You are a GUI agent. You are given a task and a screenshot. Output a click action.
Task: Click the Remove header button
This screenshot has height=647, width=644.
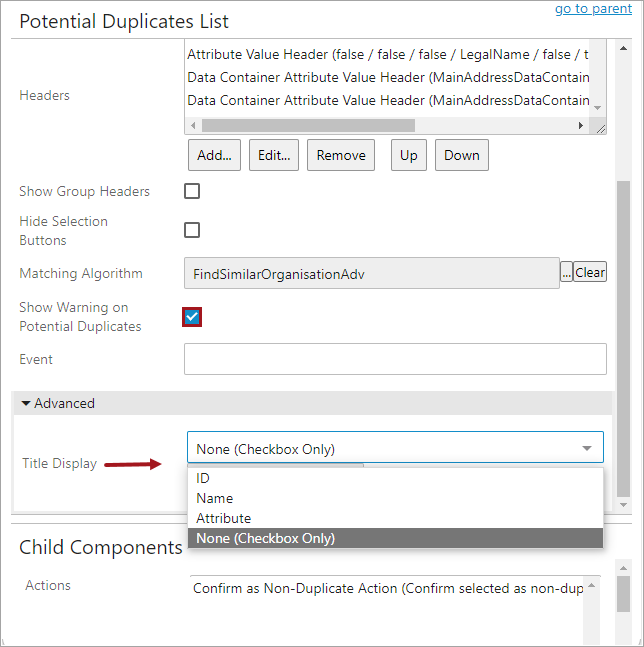click(x=341, y=155)
